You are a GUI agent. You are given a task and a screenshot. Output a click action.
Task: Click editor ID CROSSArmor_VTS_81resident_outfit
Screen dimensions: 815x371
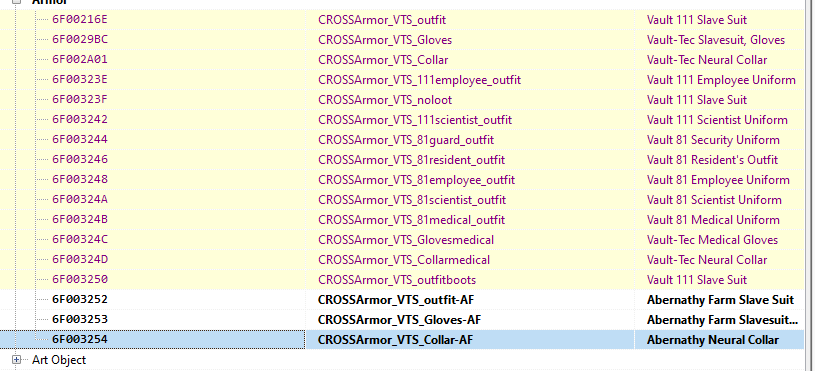click(x=412, y=160)
